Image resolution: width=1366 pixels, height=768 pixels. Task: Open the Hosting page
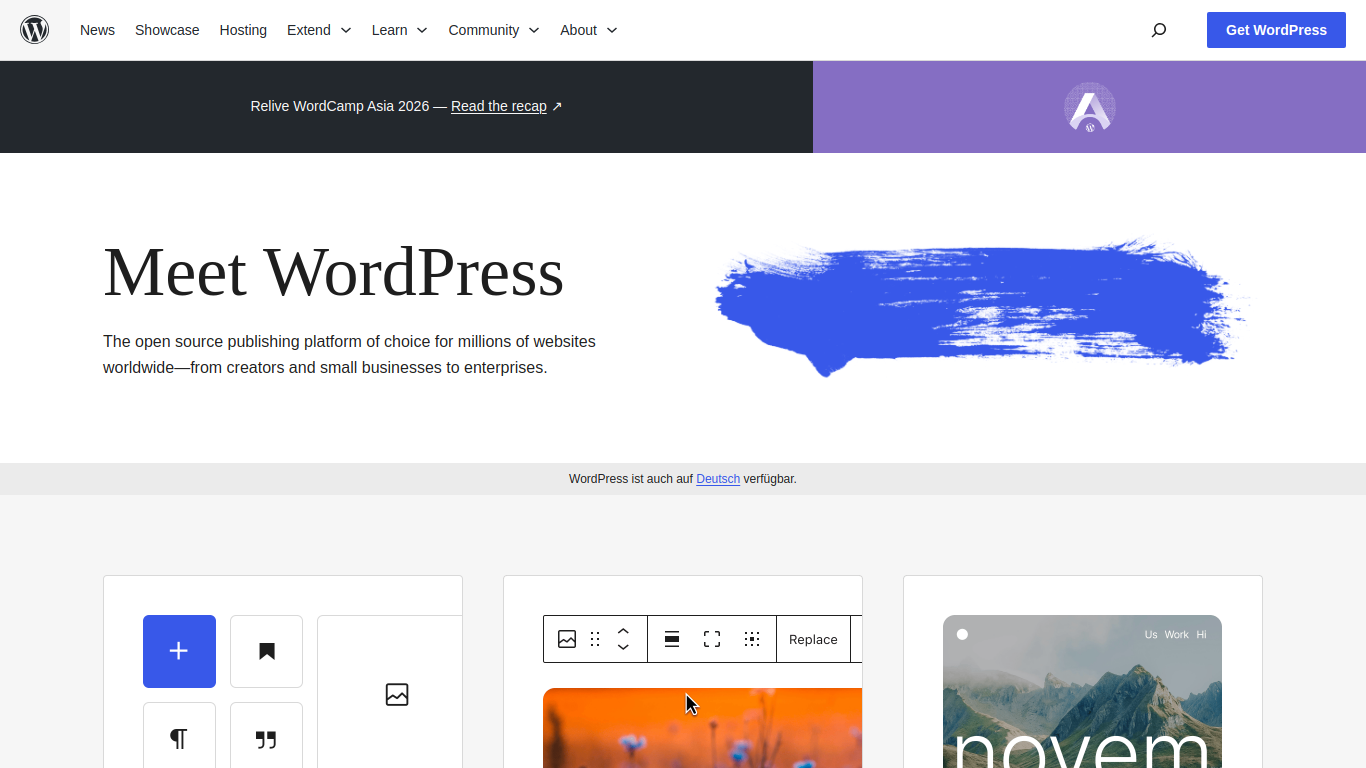pyautogui.click(x=243, y=30)
